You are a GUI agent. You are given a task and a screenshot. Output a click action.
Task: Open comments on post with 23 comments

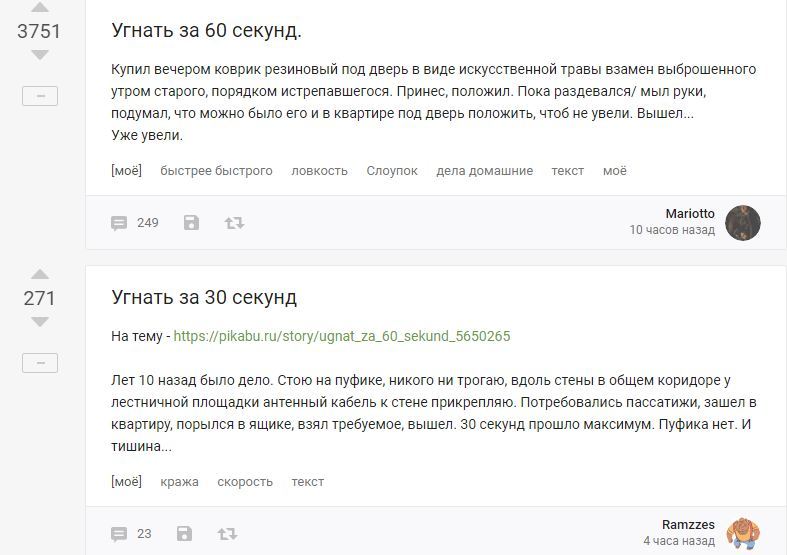(131, 534)
